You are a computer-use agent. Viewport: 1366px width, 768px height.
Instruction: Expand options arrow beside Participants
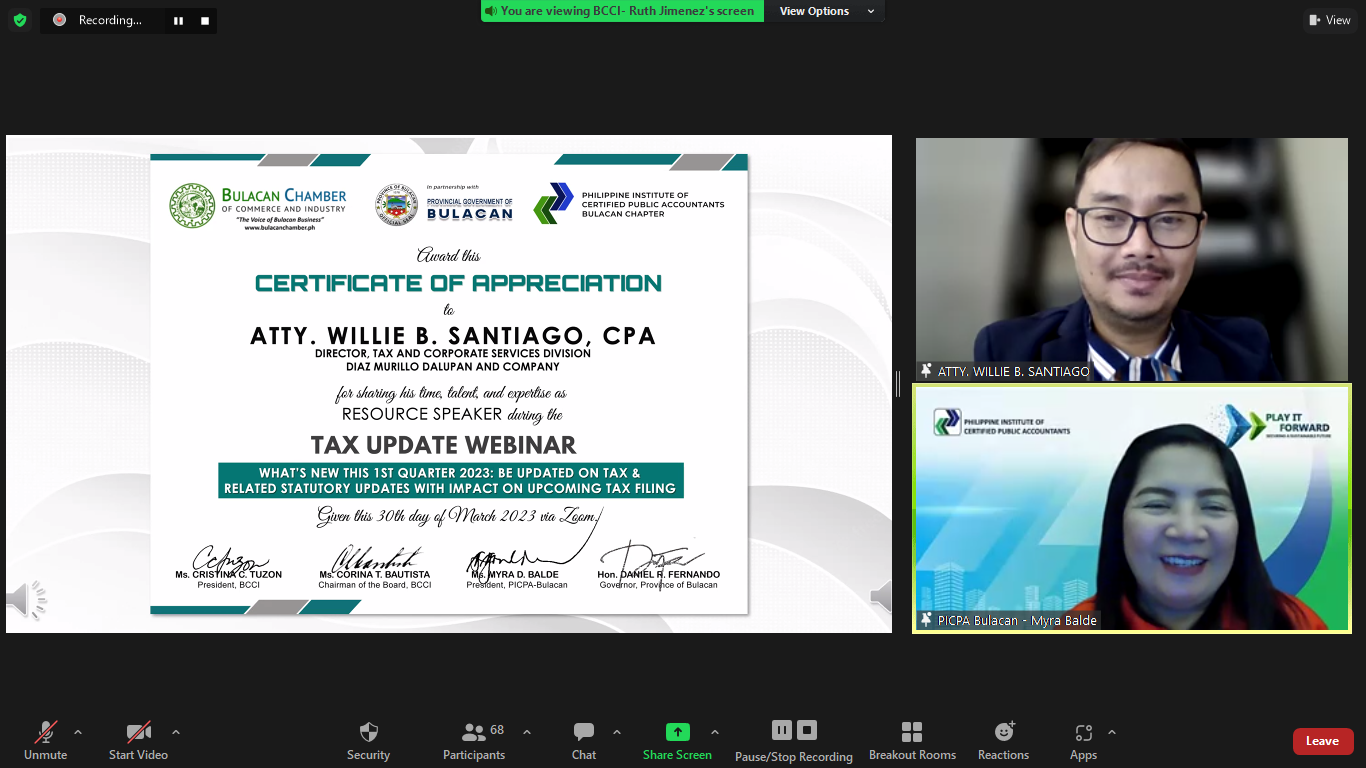527,732
